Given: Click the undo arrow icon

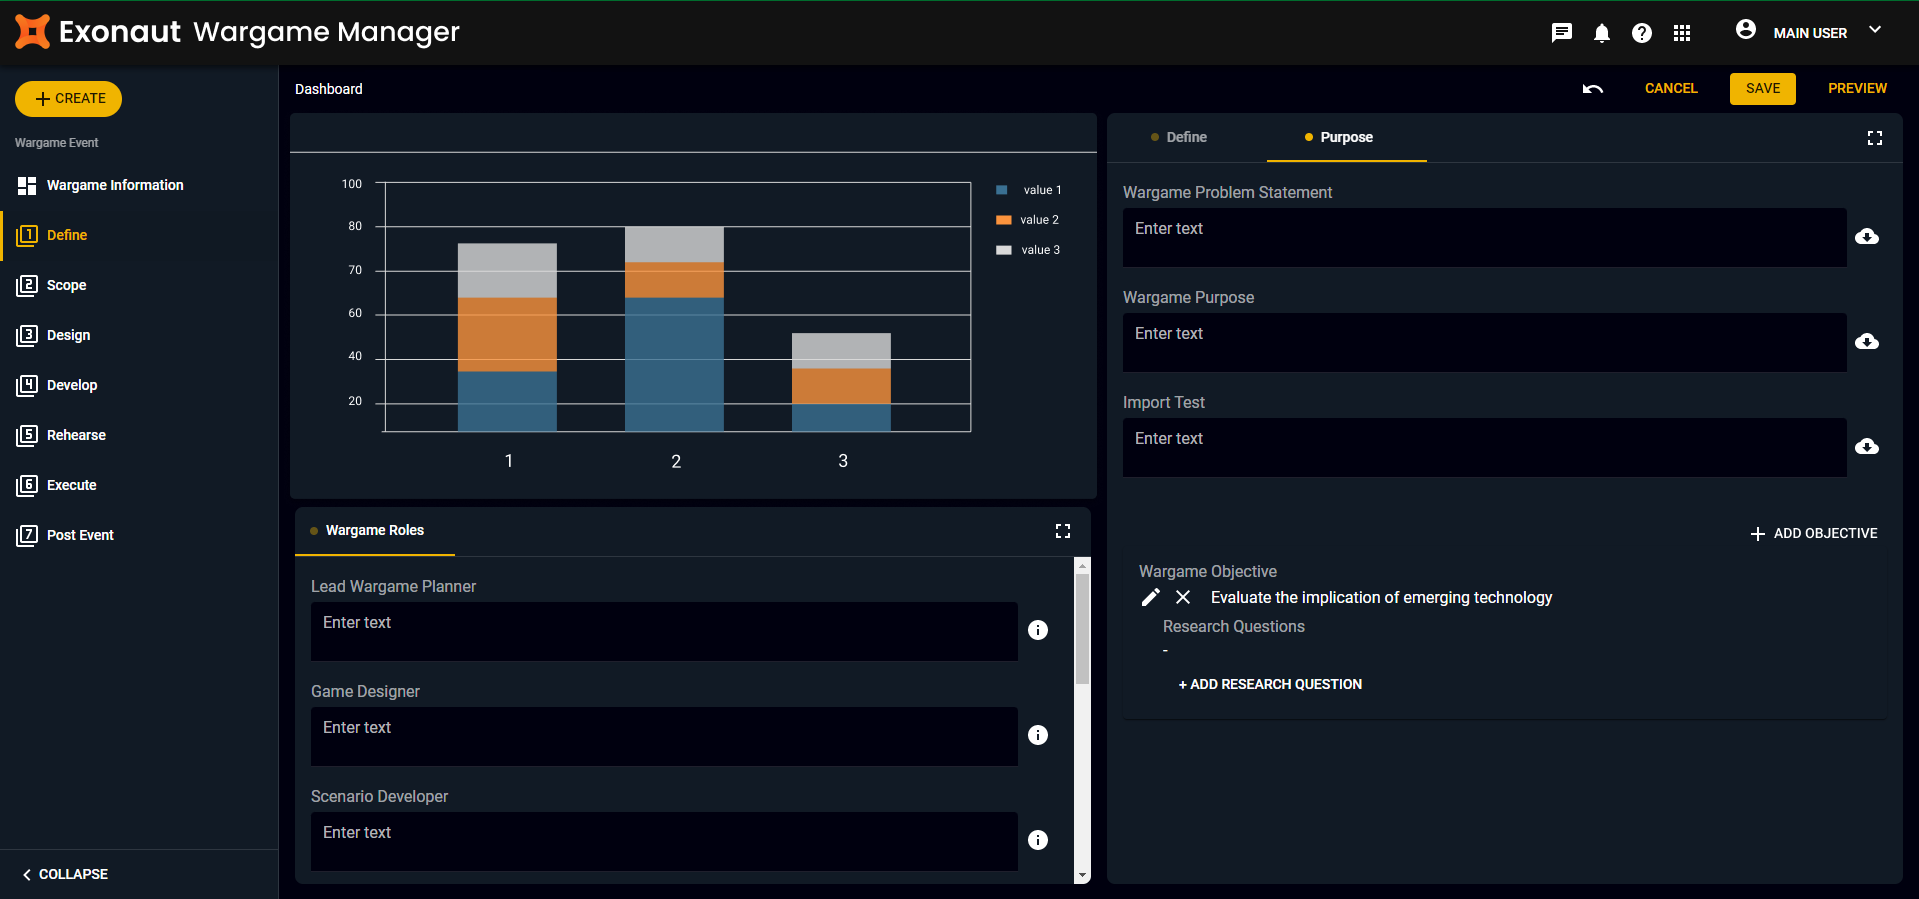Looking at the screenshot, I should coord(1592,89).
